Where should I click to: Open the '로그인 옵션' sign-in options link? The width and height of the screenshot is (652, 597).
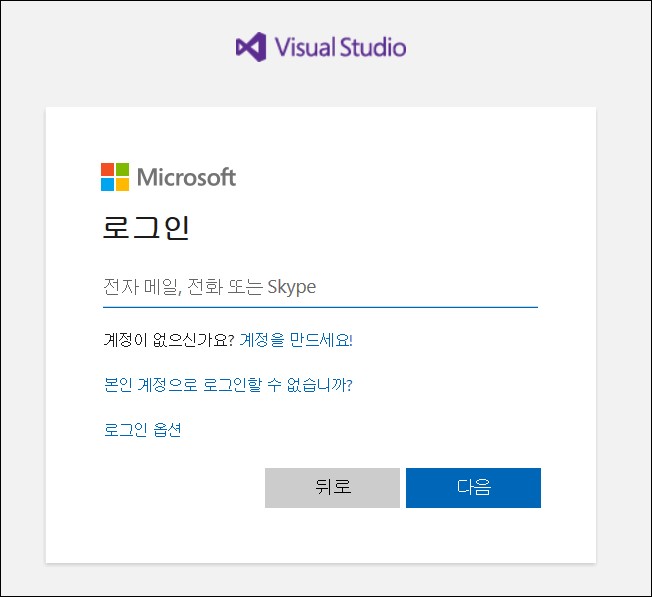click(x=143, y=429)
